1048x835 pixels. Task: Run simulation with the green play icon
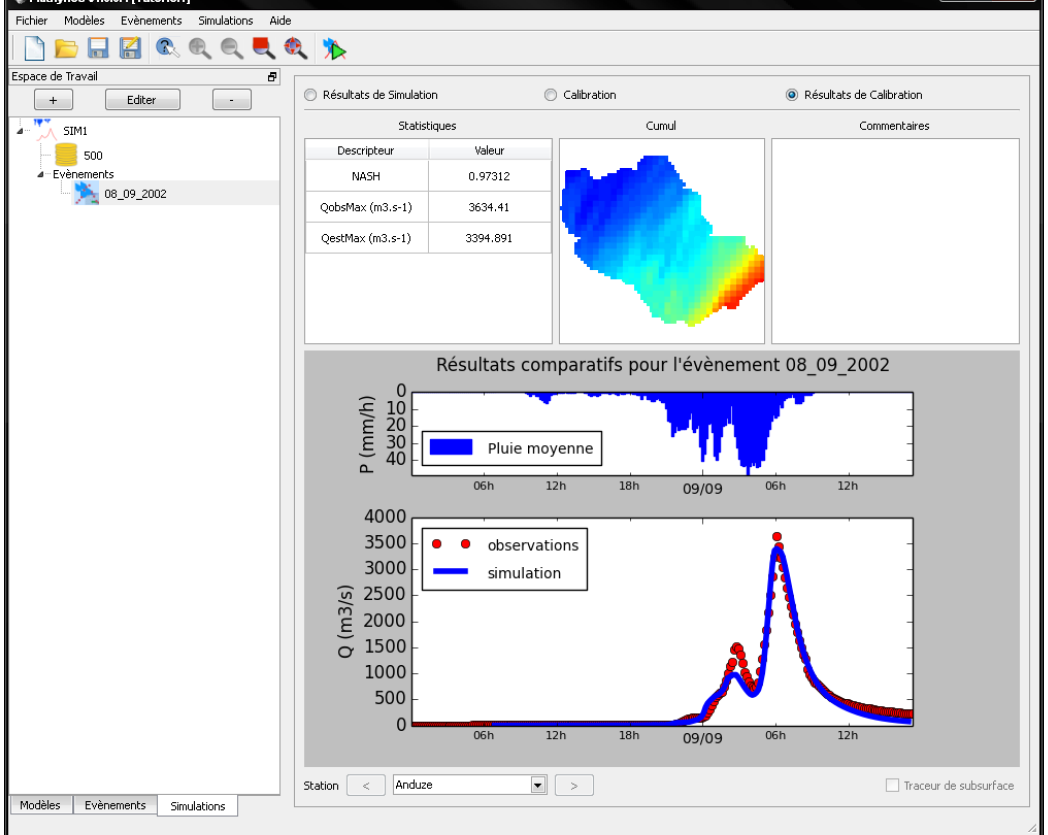pos(334,47)
